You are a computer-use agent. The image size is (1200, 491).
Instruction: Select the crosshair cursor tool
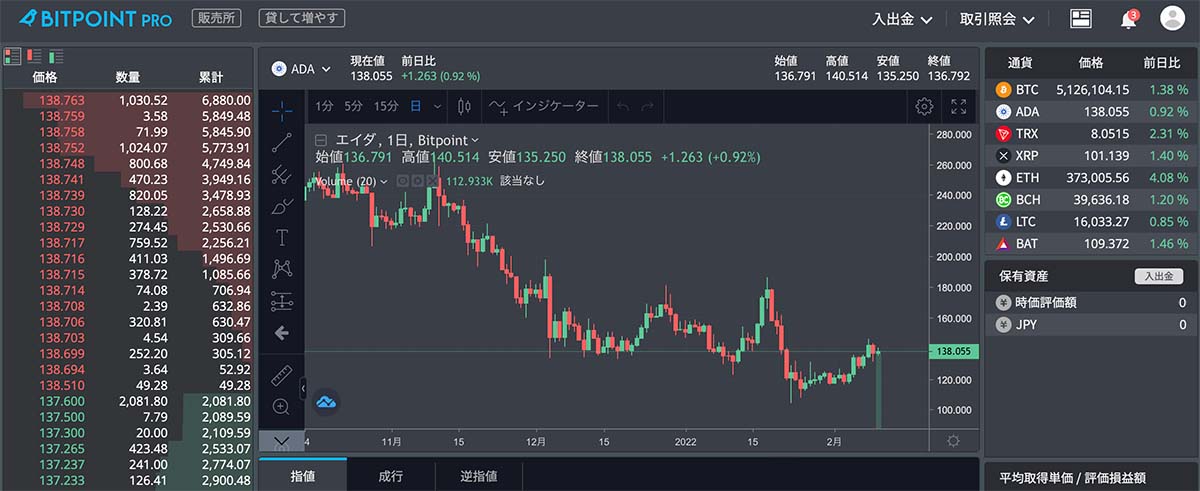[x=282, y=109]
